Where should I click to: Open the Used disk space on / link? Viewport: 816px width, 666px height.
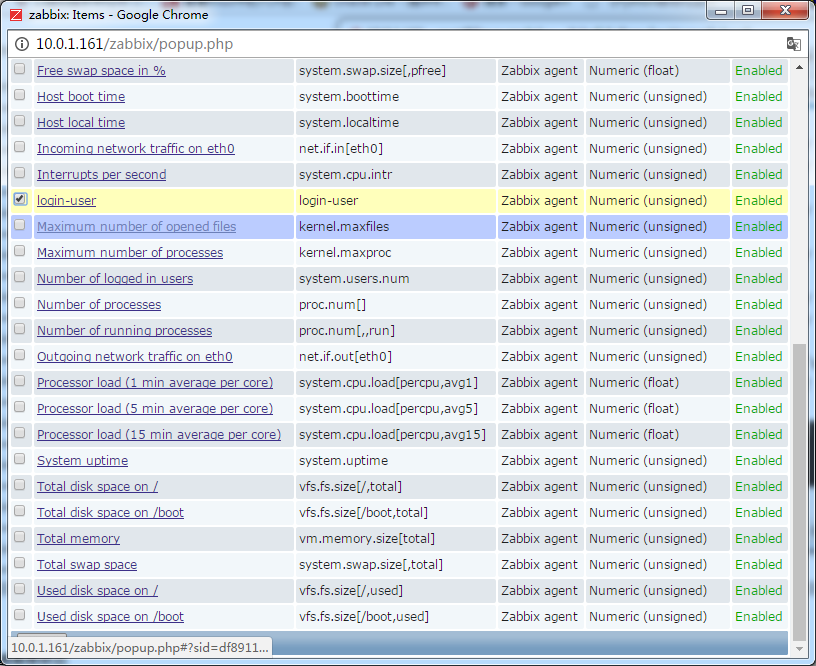pos(97,591)
